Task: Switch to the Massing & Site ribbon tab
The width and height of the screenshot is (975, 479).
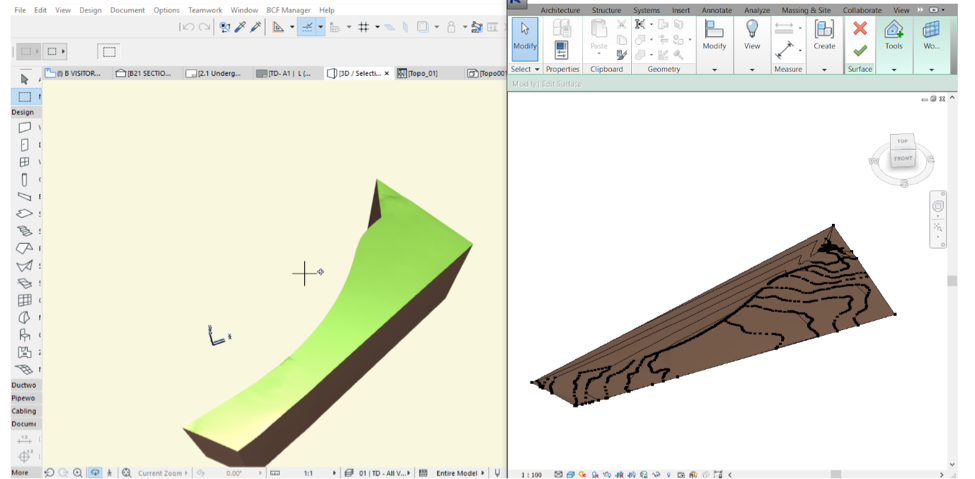Action: click(x=806, y=10)
